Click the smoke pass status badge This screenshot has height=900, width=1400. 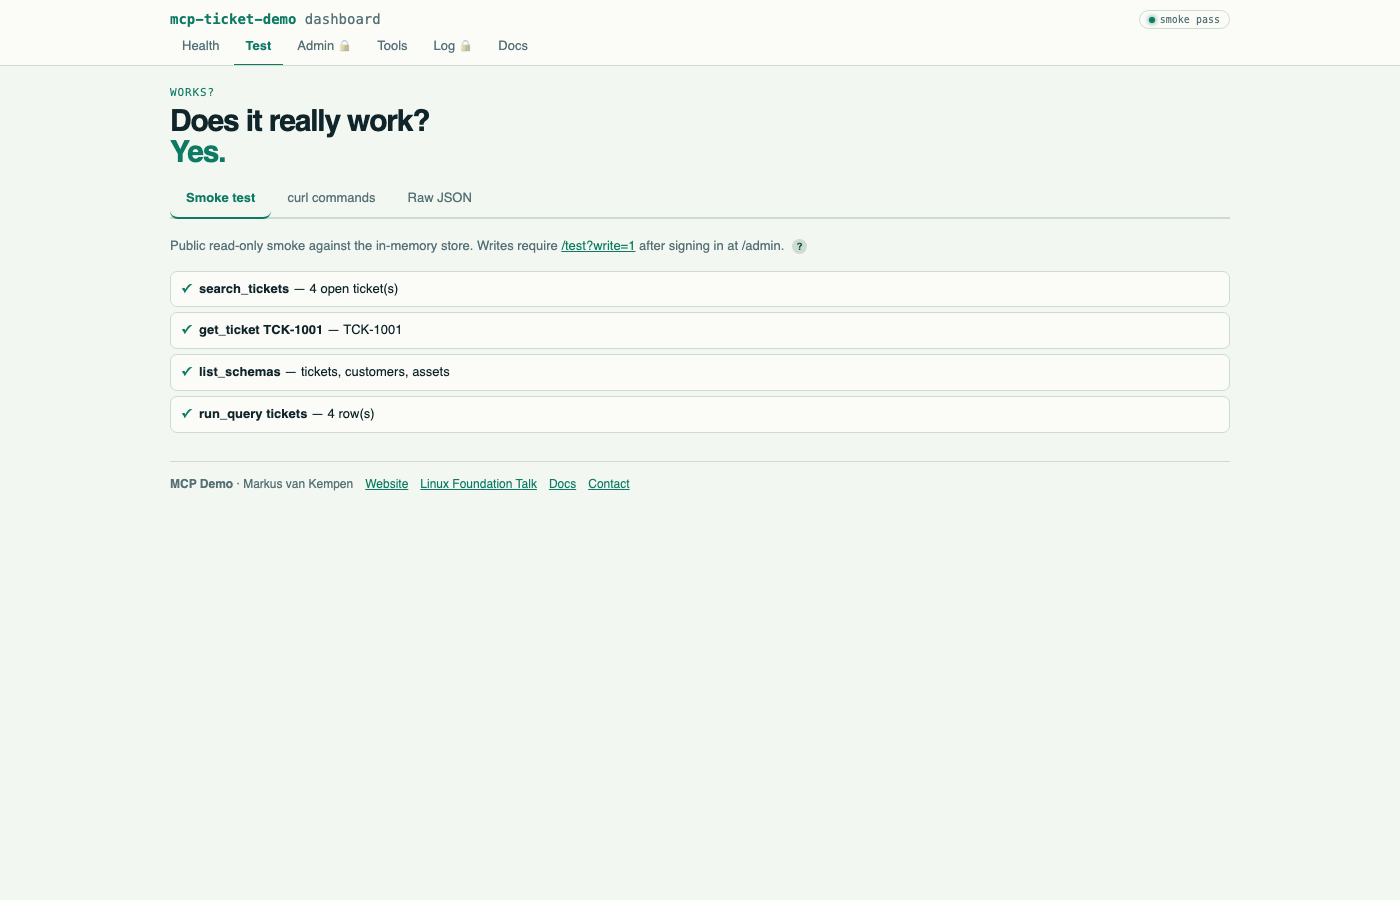pos(1184,20)
